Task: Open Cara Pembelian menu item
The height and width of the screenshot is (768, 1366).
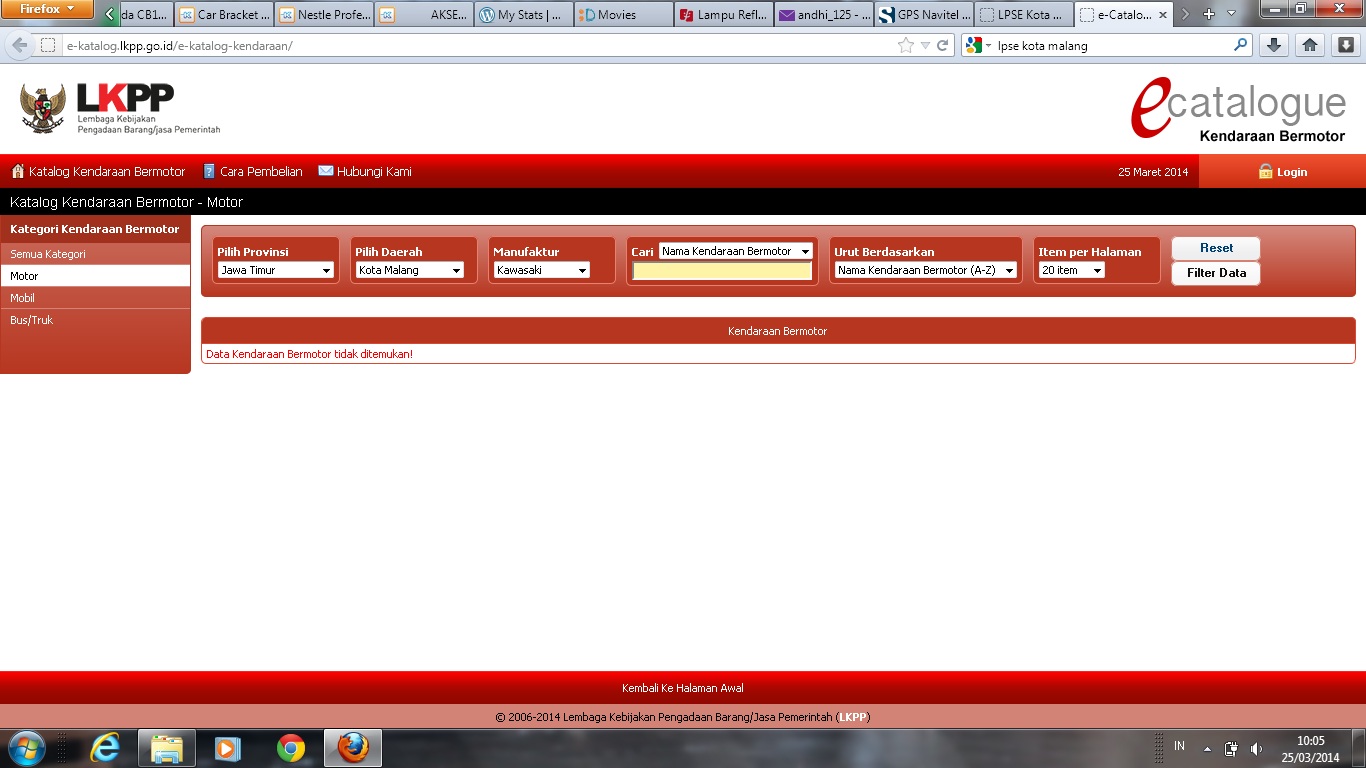Action: coord(252,172)
